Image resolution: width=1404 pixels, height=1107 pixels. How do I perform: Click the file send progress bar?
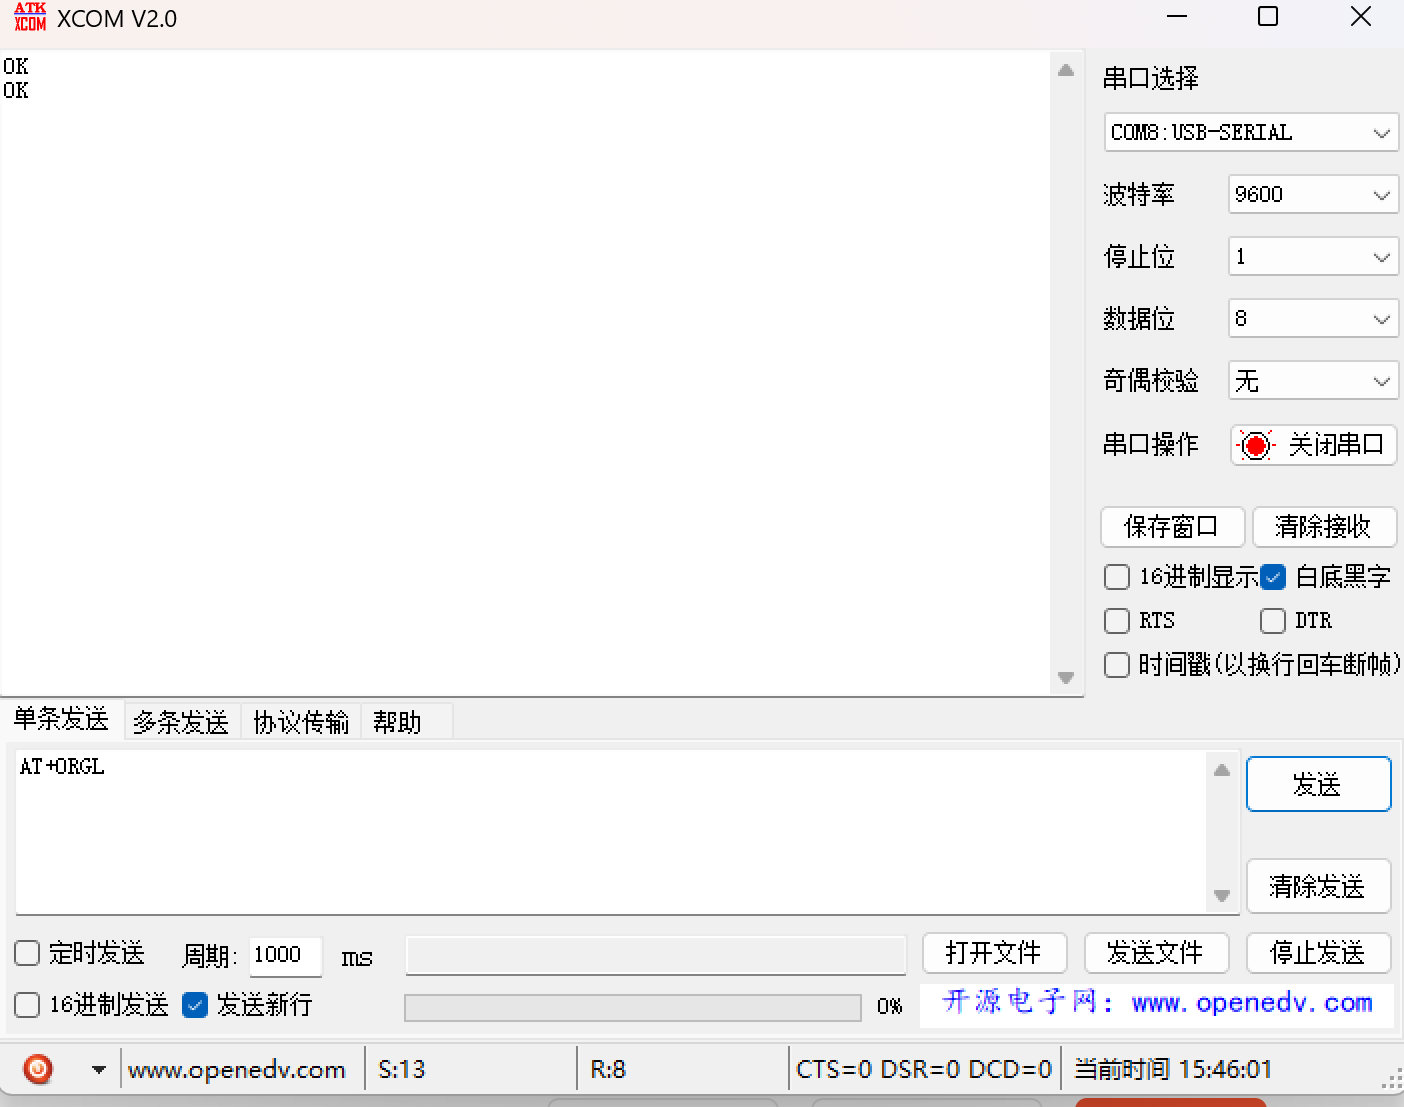pos(633,1007)
